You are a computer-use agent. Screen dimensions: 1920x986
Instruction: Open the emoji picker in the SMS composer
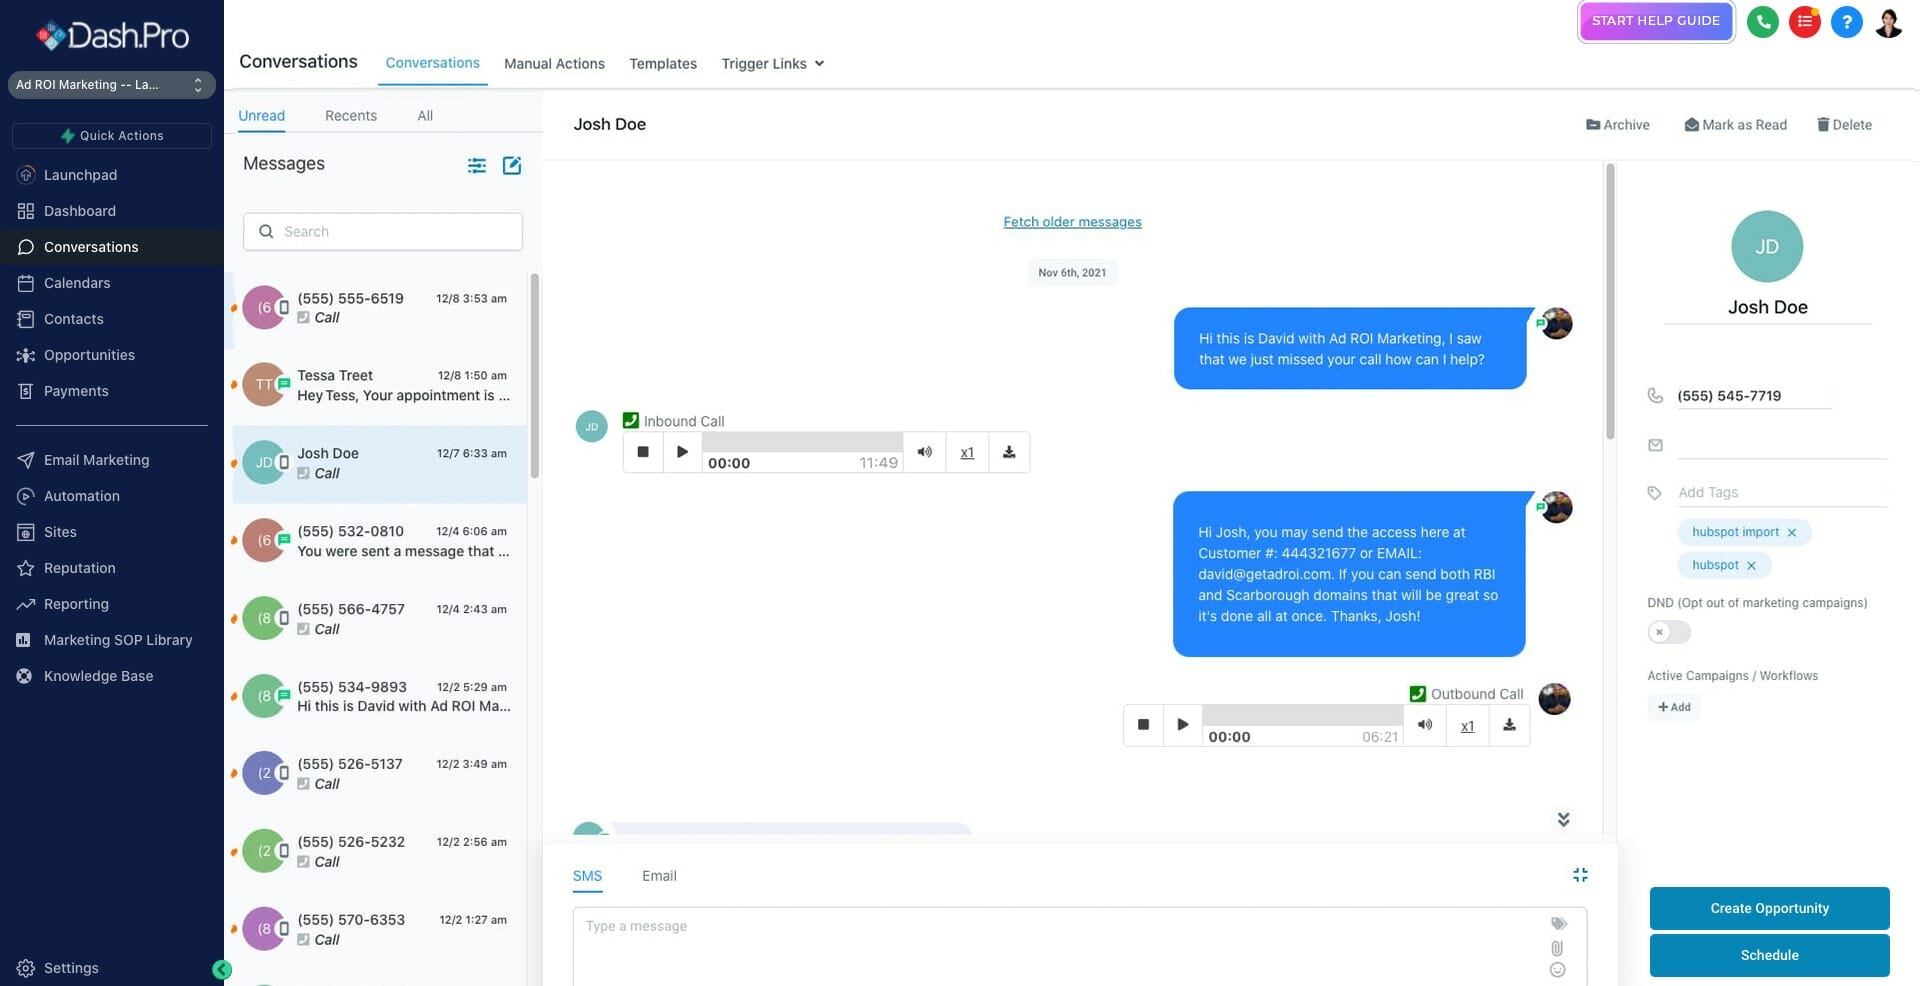(x=1557, y=969)
